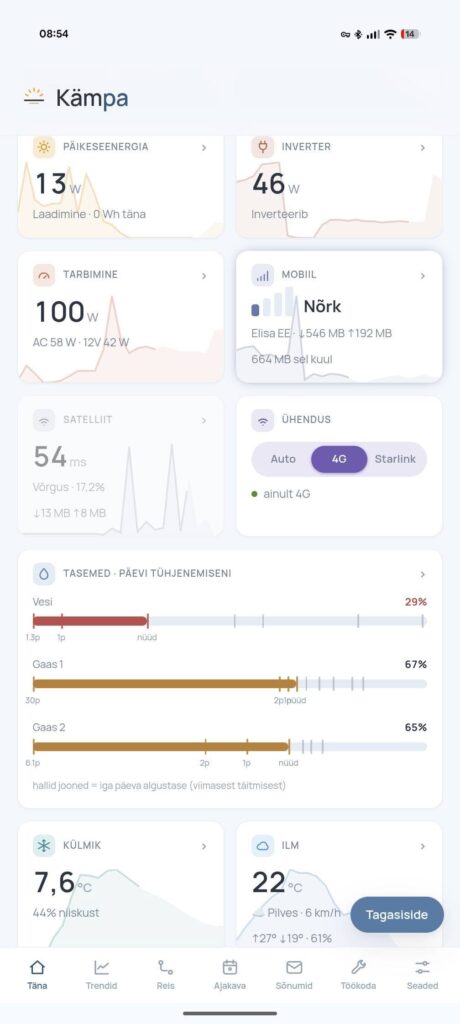Screen dimensions: 460x1024
Task: Open the Töökoda tab
Action: [x=358, y=974]
